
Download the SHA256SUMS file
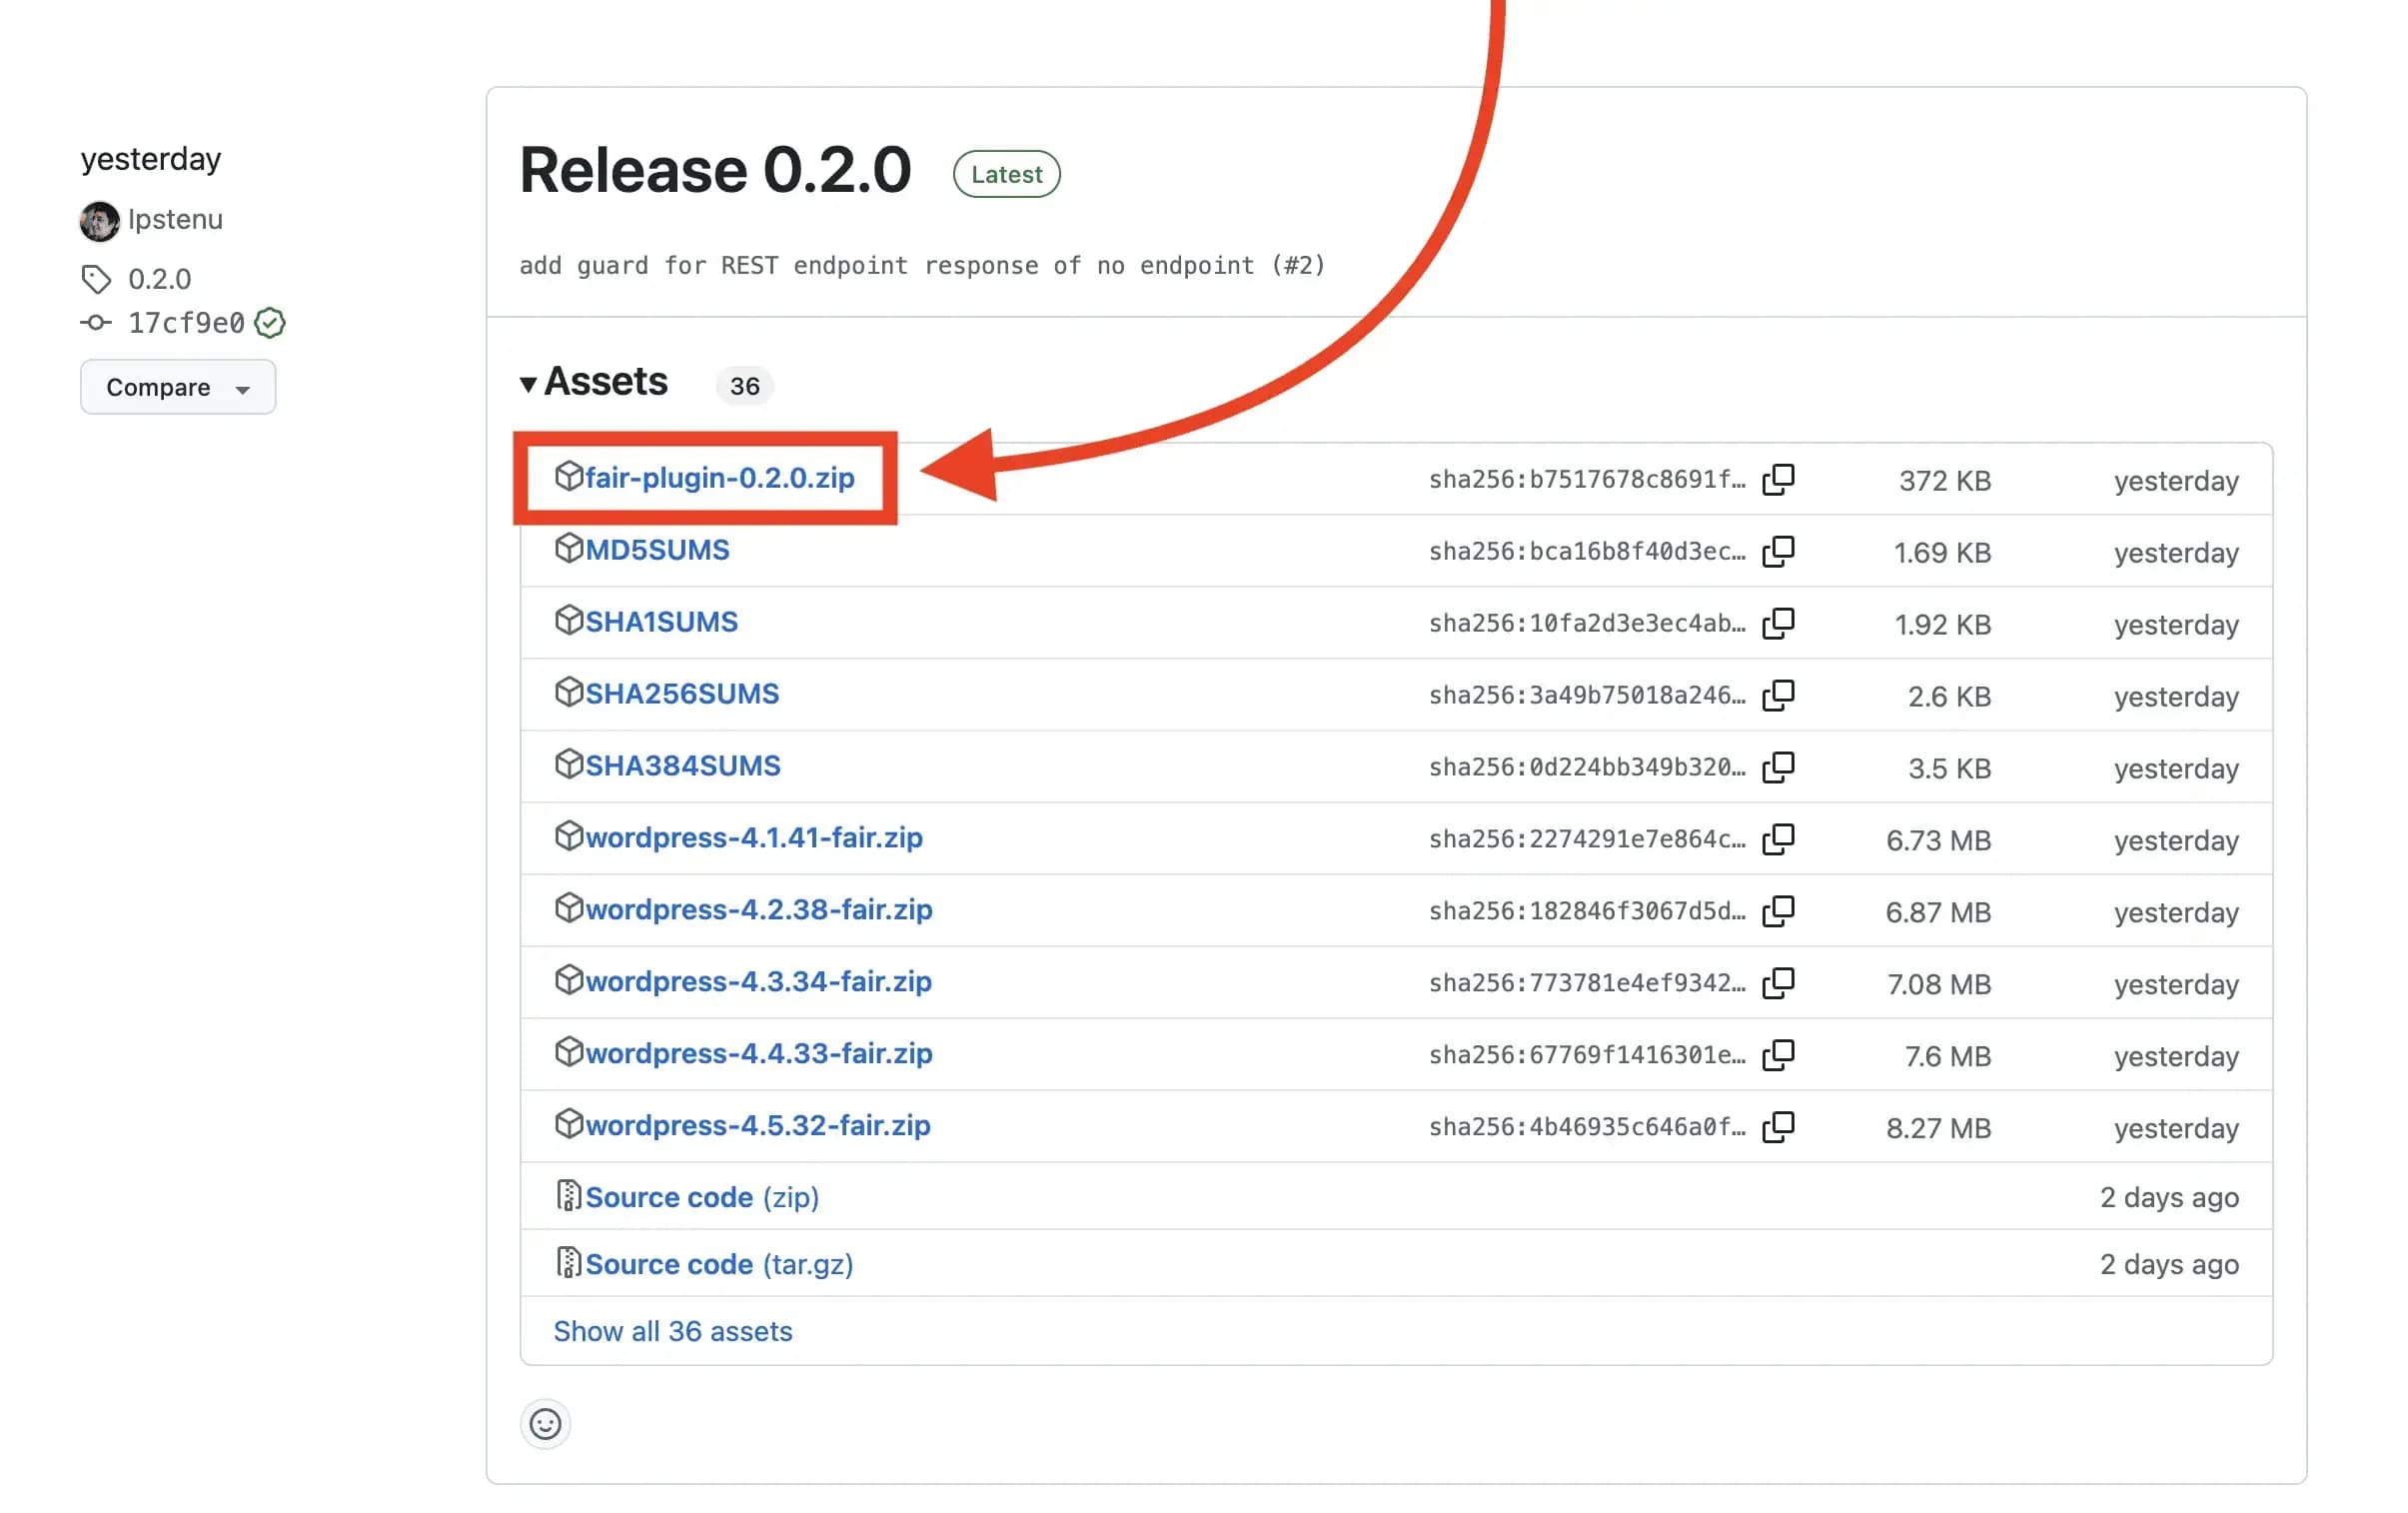tap(682, 694)
